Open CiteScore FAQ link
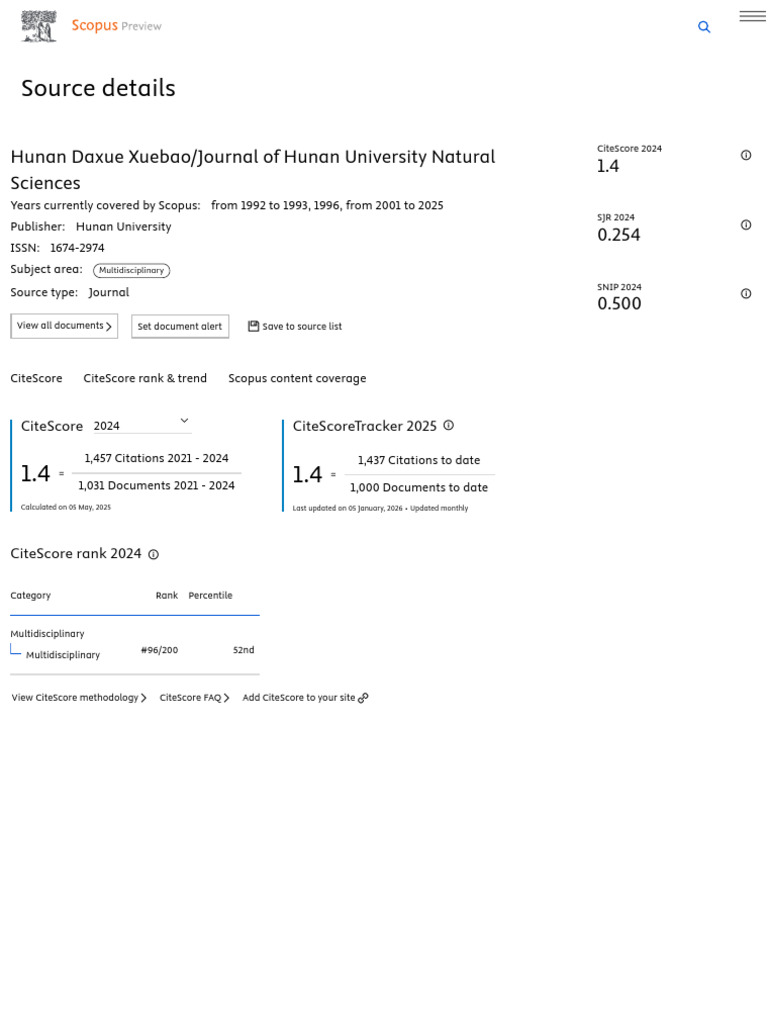Viewport: 768px width, 1024px height. 194,698
